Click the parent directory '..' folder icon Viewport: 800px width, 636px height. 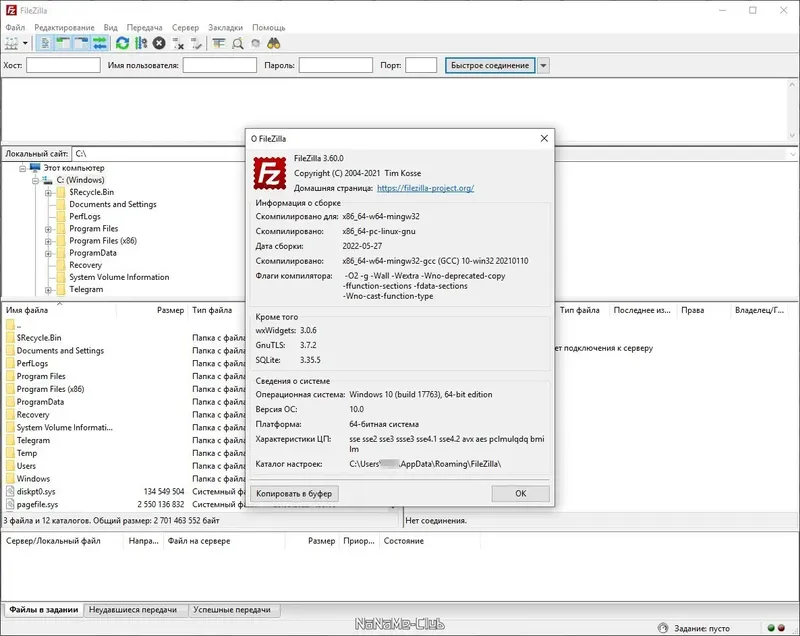point(10,325)
